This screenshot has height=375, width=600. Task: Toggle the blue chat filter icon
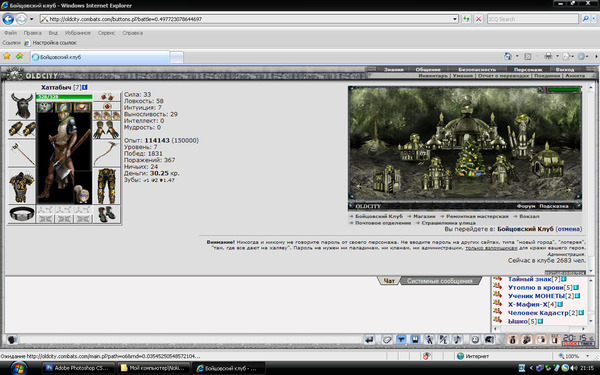[401, 339]
